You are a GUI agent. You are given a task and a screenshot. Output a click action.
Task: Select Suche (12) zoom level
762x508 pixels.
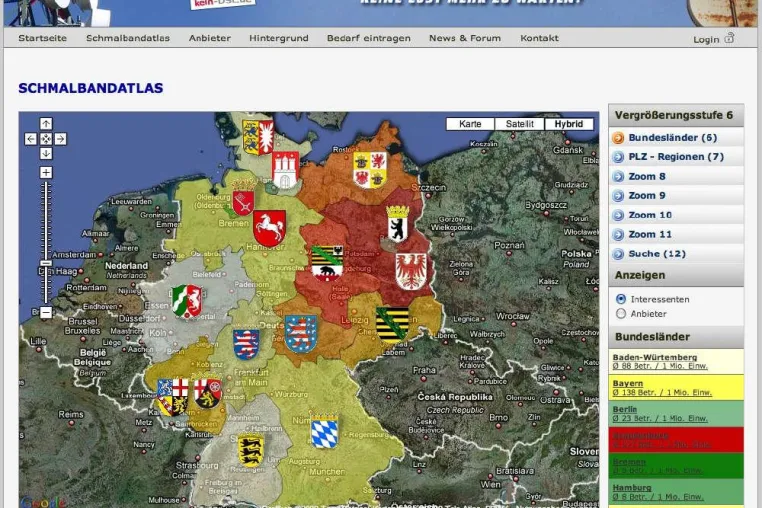pyautogui.click(x=676, y=254)
